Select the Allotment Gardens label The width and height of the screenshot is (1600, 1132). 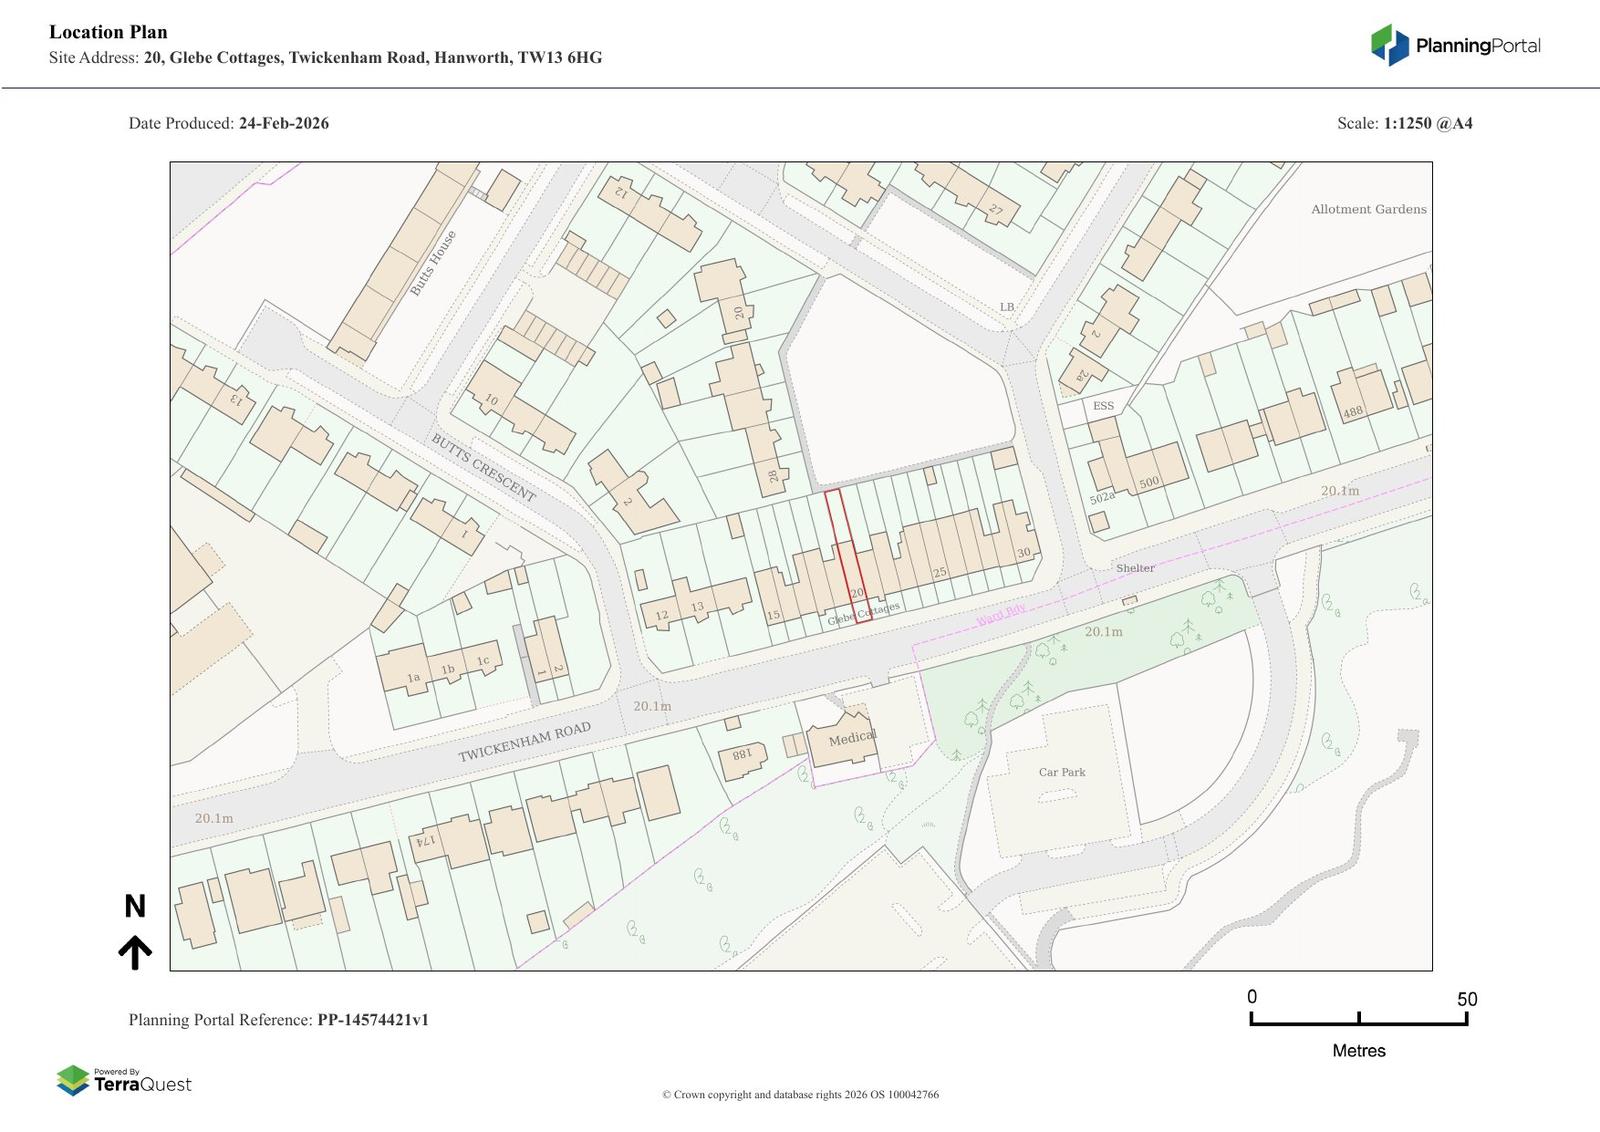coord(1368,209)
